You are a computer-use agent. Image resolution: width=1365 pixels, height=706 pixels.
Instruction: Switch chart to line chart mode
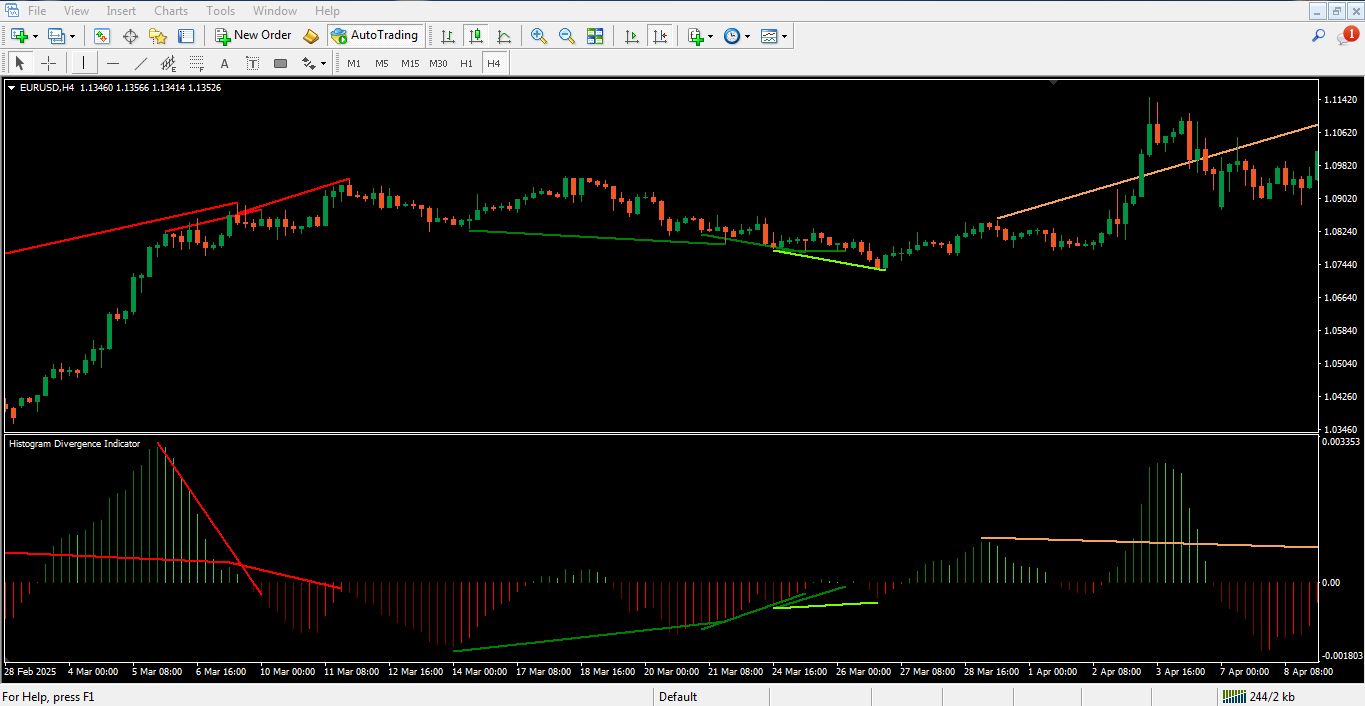coord(504,36)
